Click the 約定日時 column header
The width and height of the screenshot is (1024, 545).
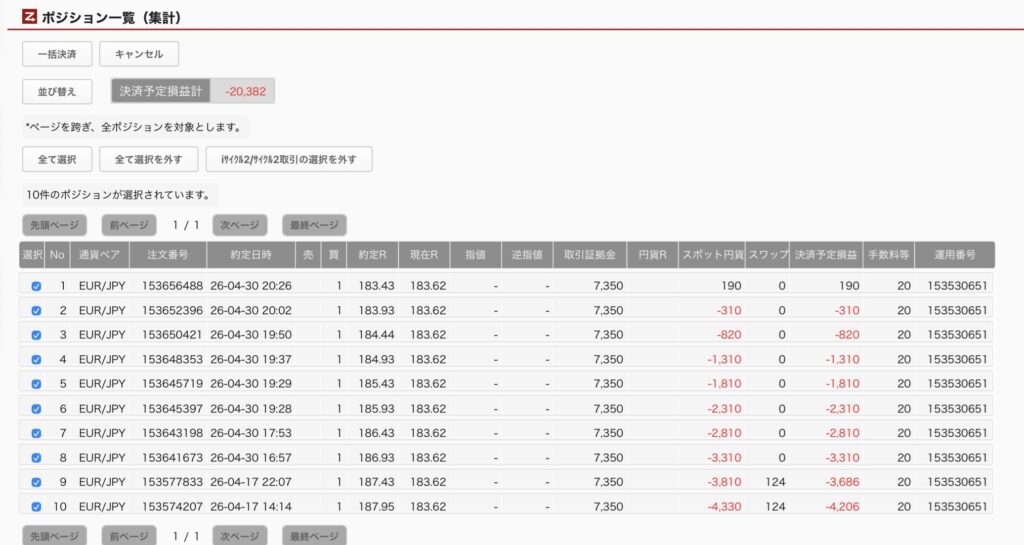tap(251, 255)
